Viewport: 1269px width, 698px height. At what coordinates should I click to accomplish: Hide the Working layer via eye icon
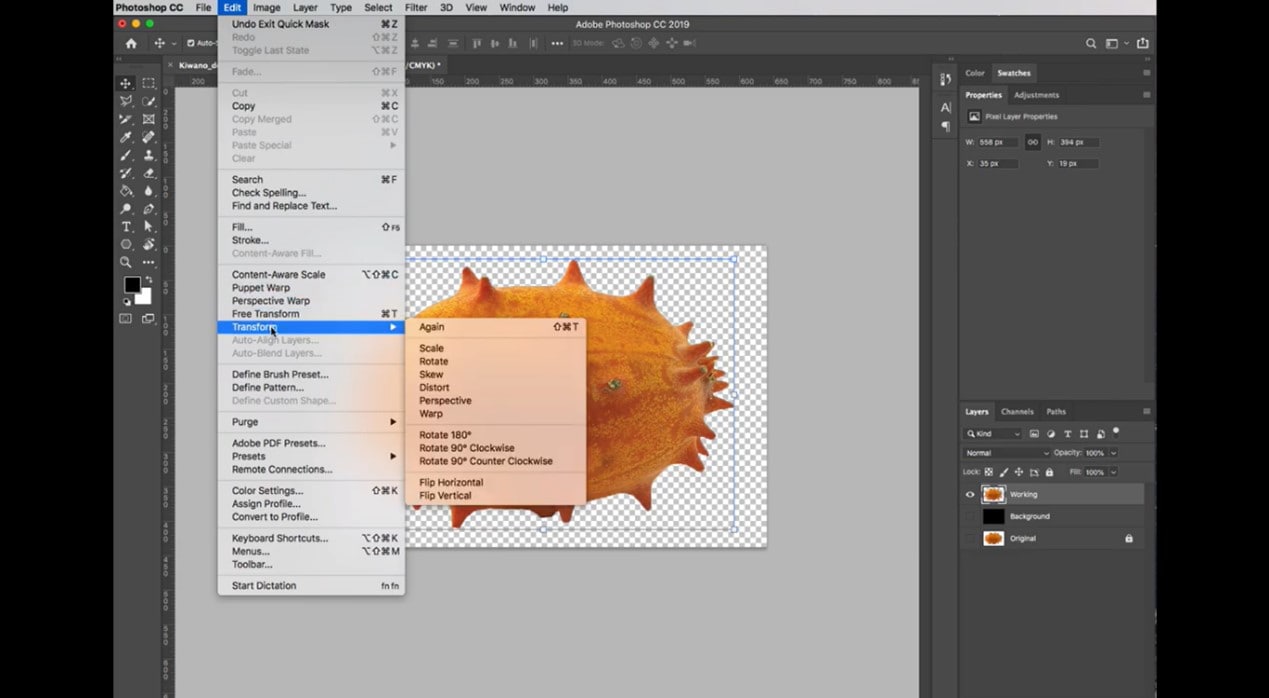click(x=969, y=494)
